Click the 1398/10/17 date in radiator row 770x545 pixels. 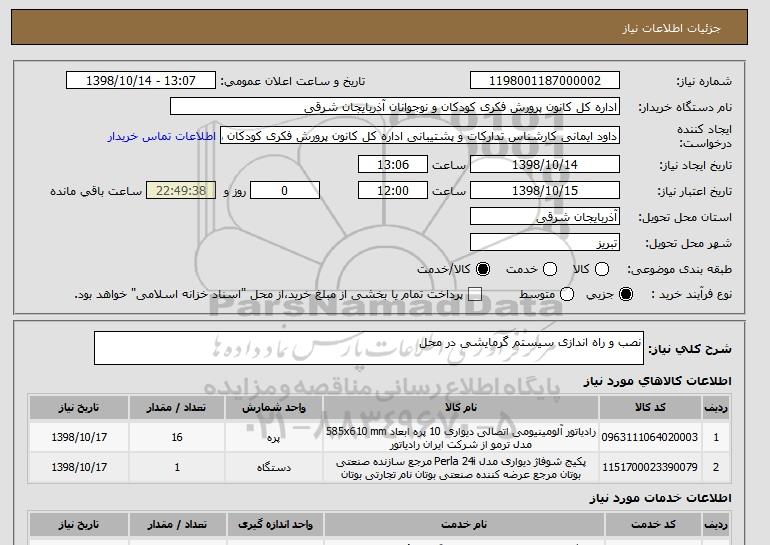click(79, 437)
